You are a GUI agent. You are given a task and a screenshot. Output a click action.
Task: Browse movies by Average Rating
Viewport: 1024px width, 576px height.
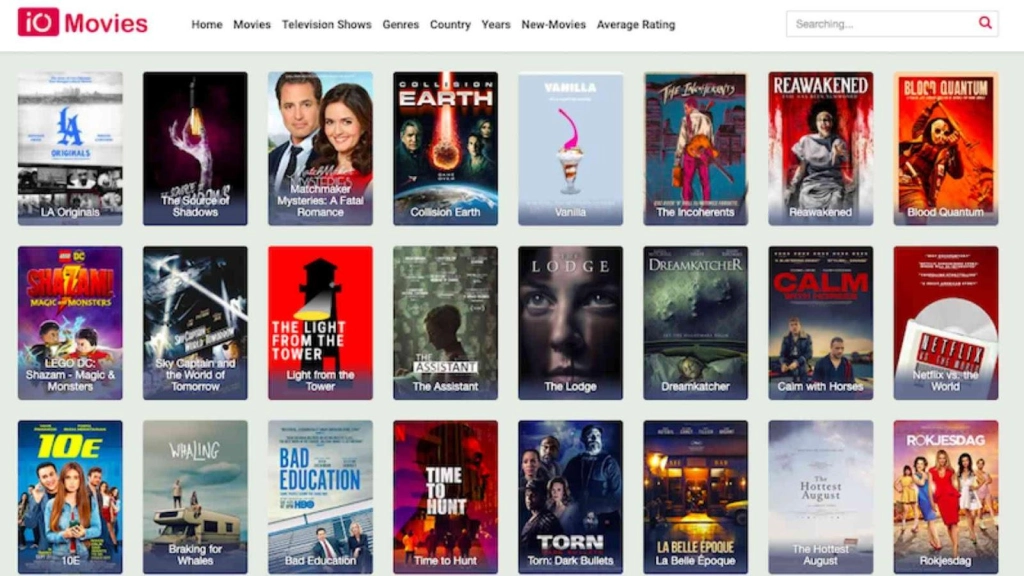[635, 24]
